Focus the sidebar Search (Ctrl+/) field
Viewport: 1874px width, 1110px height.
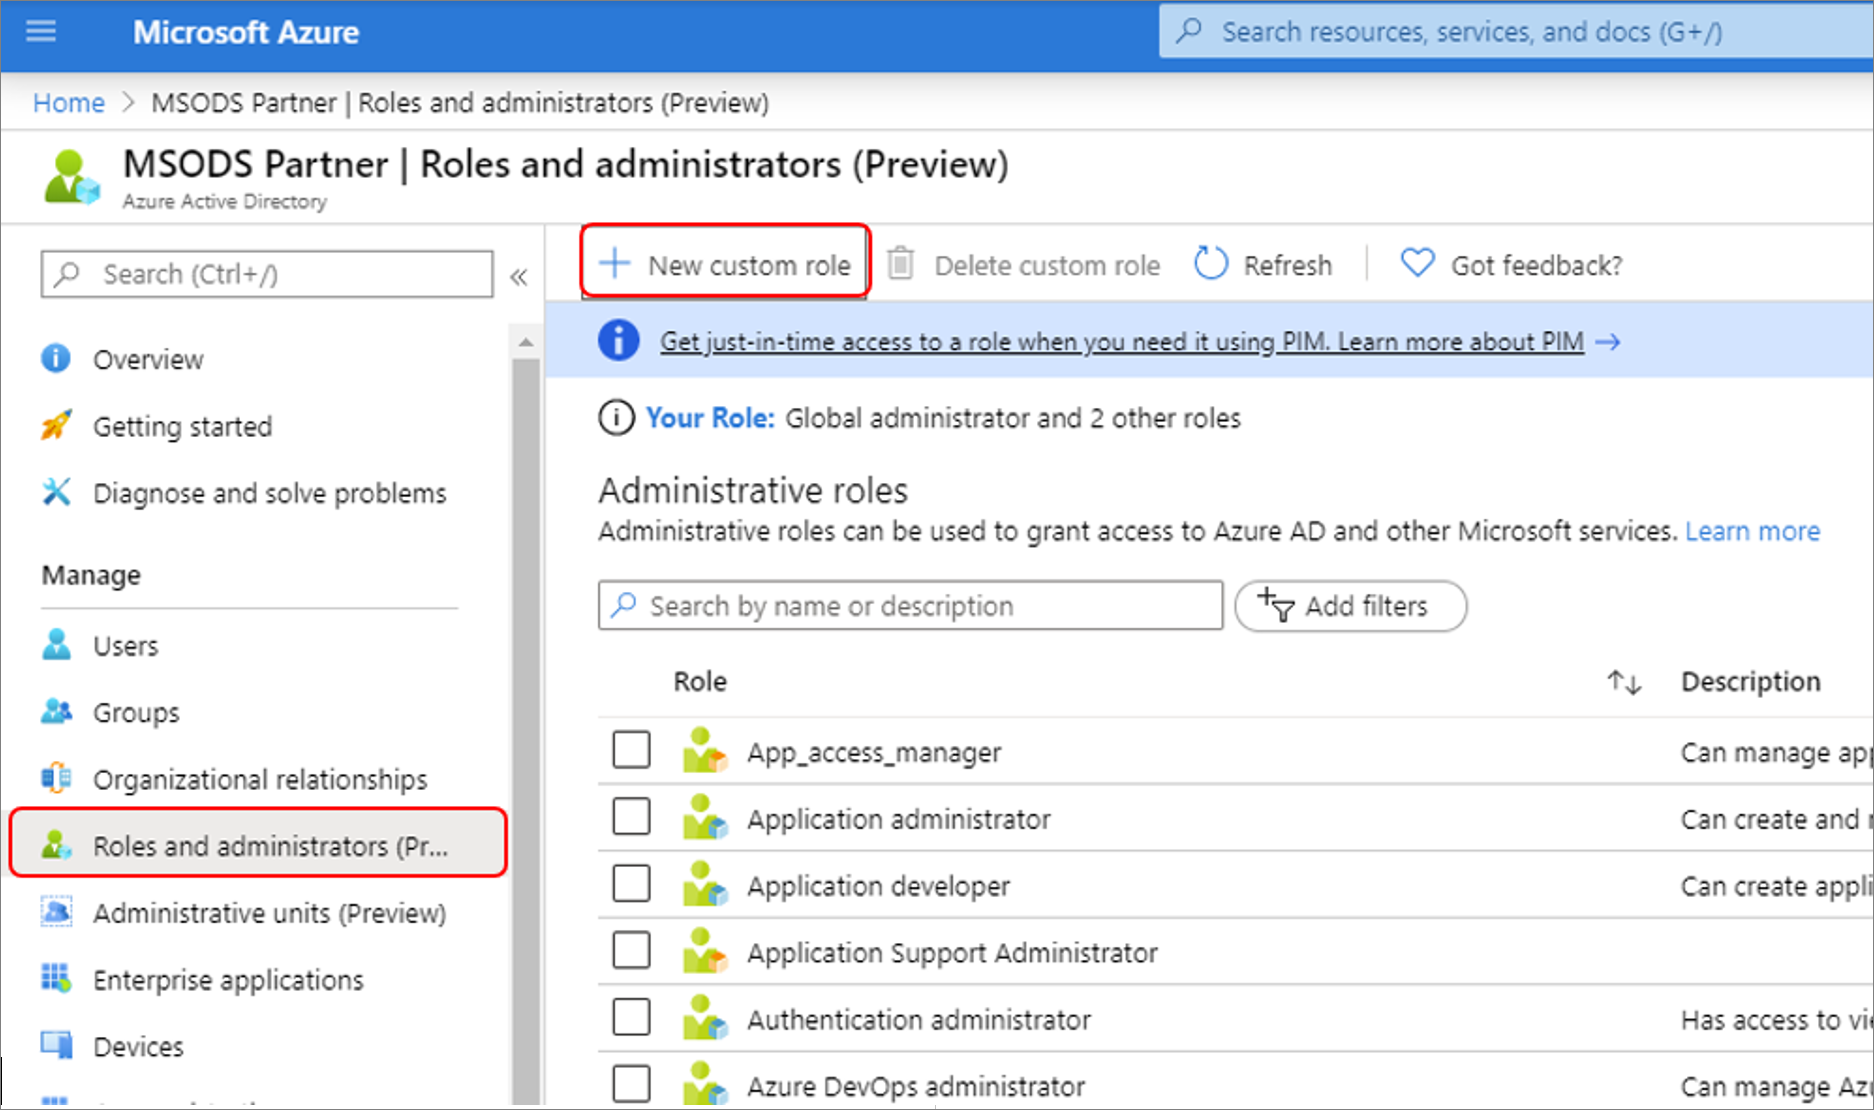[x=267, y=274]
